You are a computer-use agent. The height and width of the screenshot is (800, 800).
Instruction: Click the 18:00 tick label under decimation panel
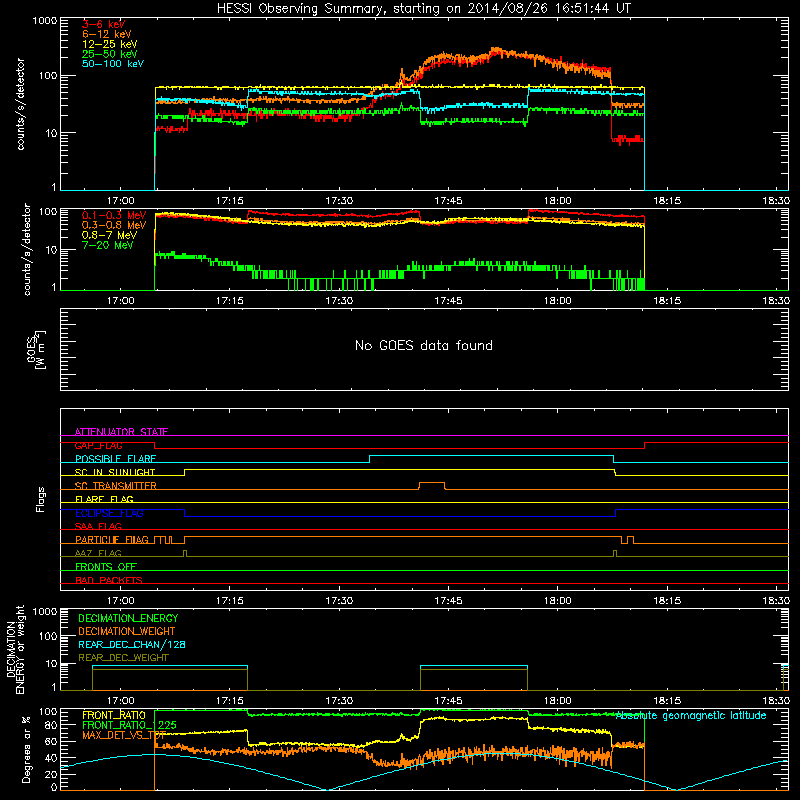[x=557, y=701]
